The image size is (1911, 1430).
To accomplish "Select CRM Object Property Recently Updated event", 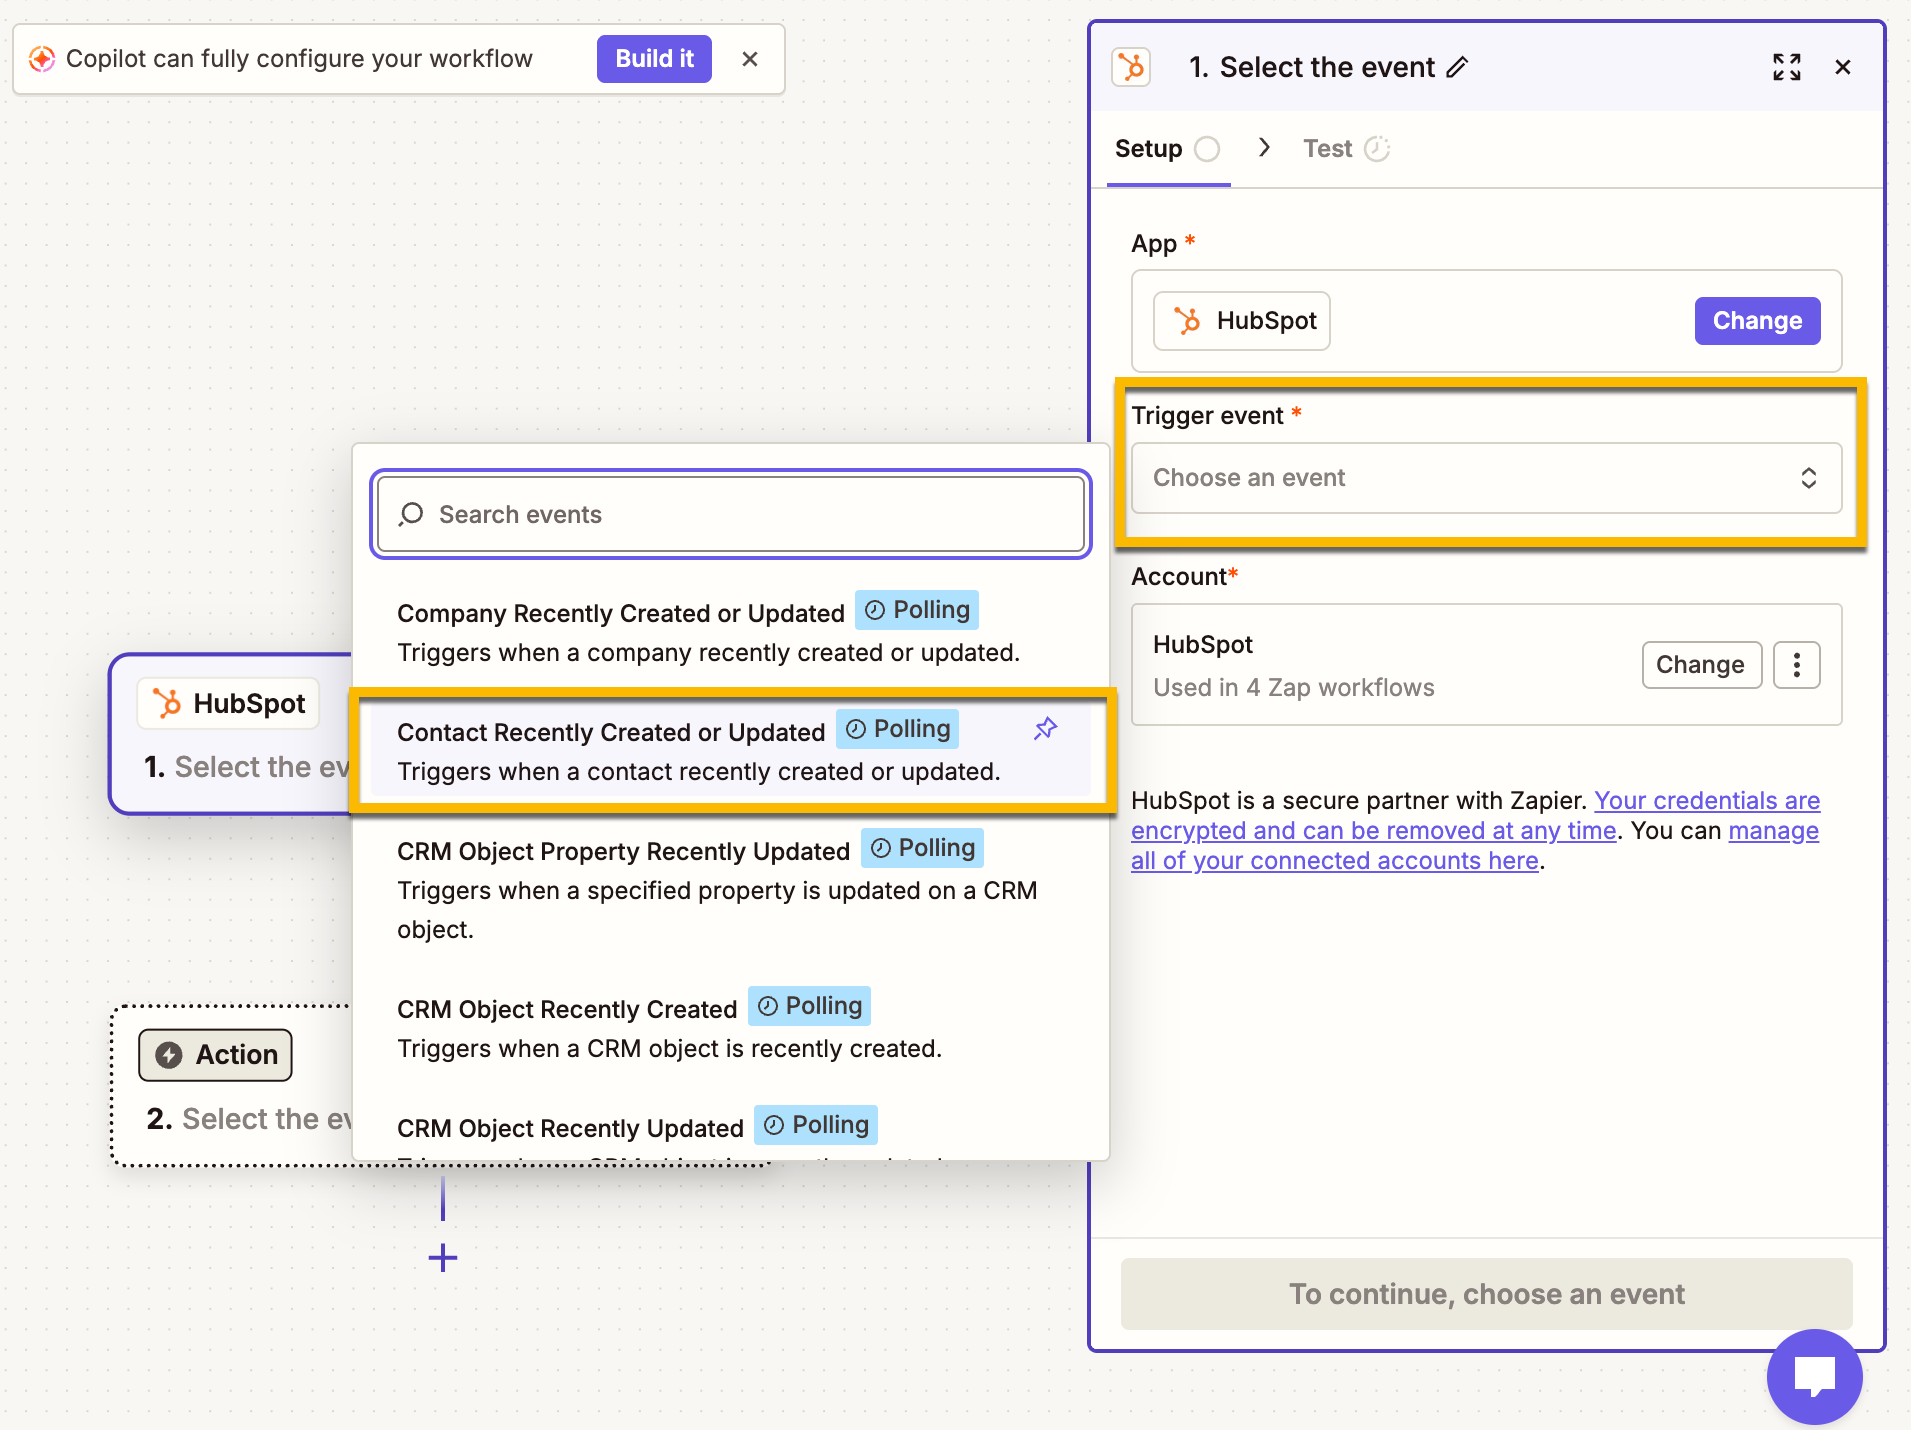I will 731,889.
